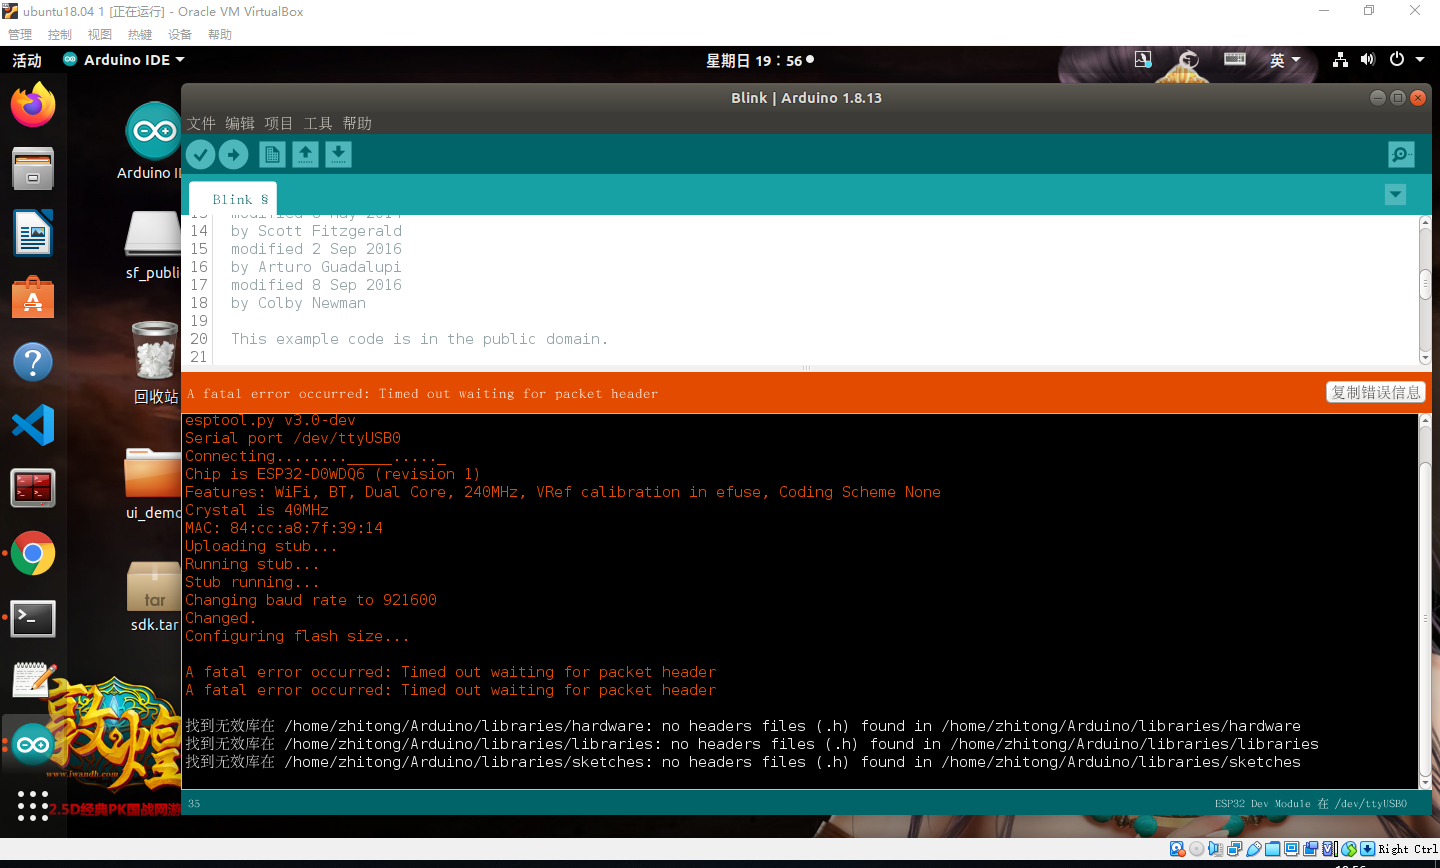Click the Arduino IDE desktop shortcut icon
Image resolution: width=1440 pixels, height=868 pixels.
click(153, 131)
